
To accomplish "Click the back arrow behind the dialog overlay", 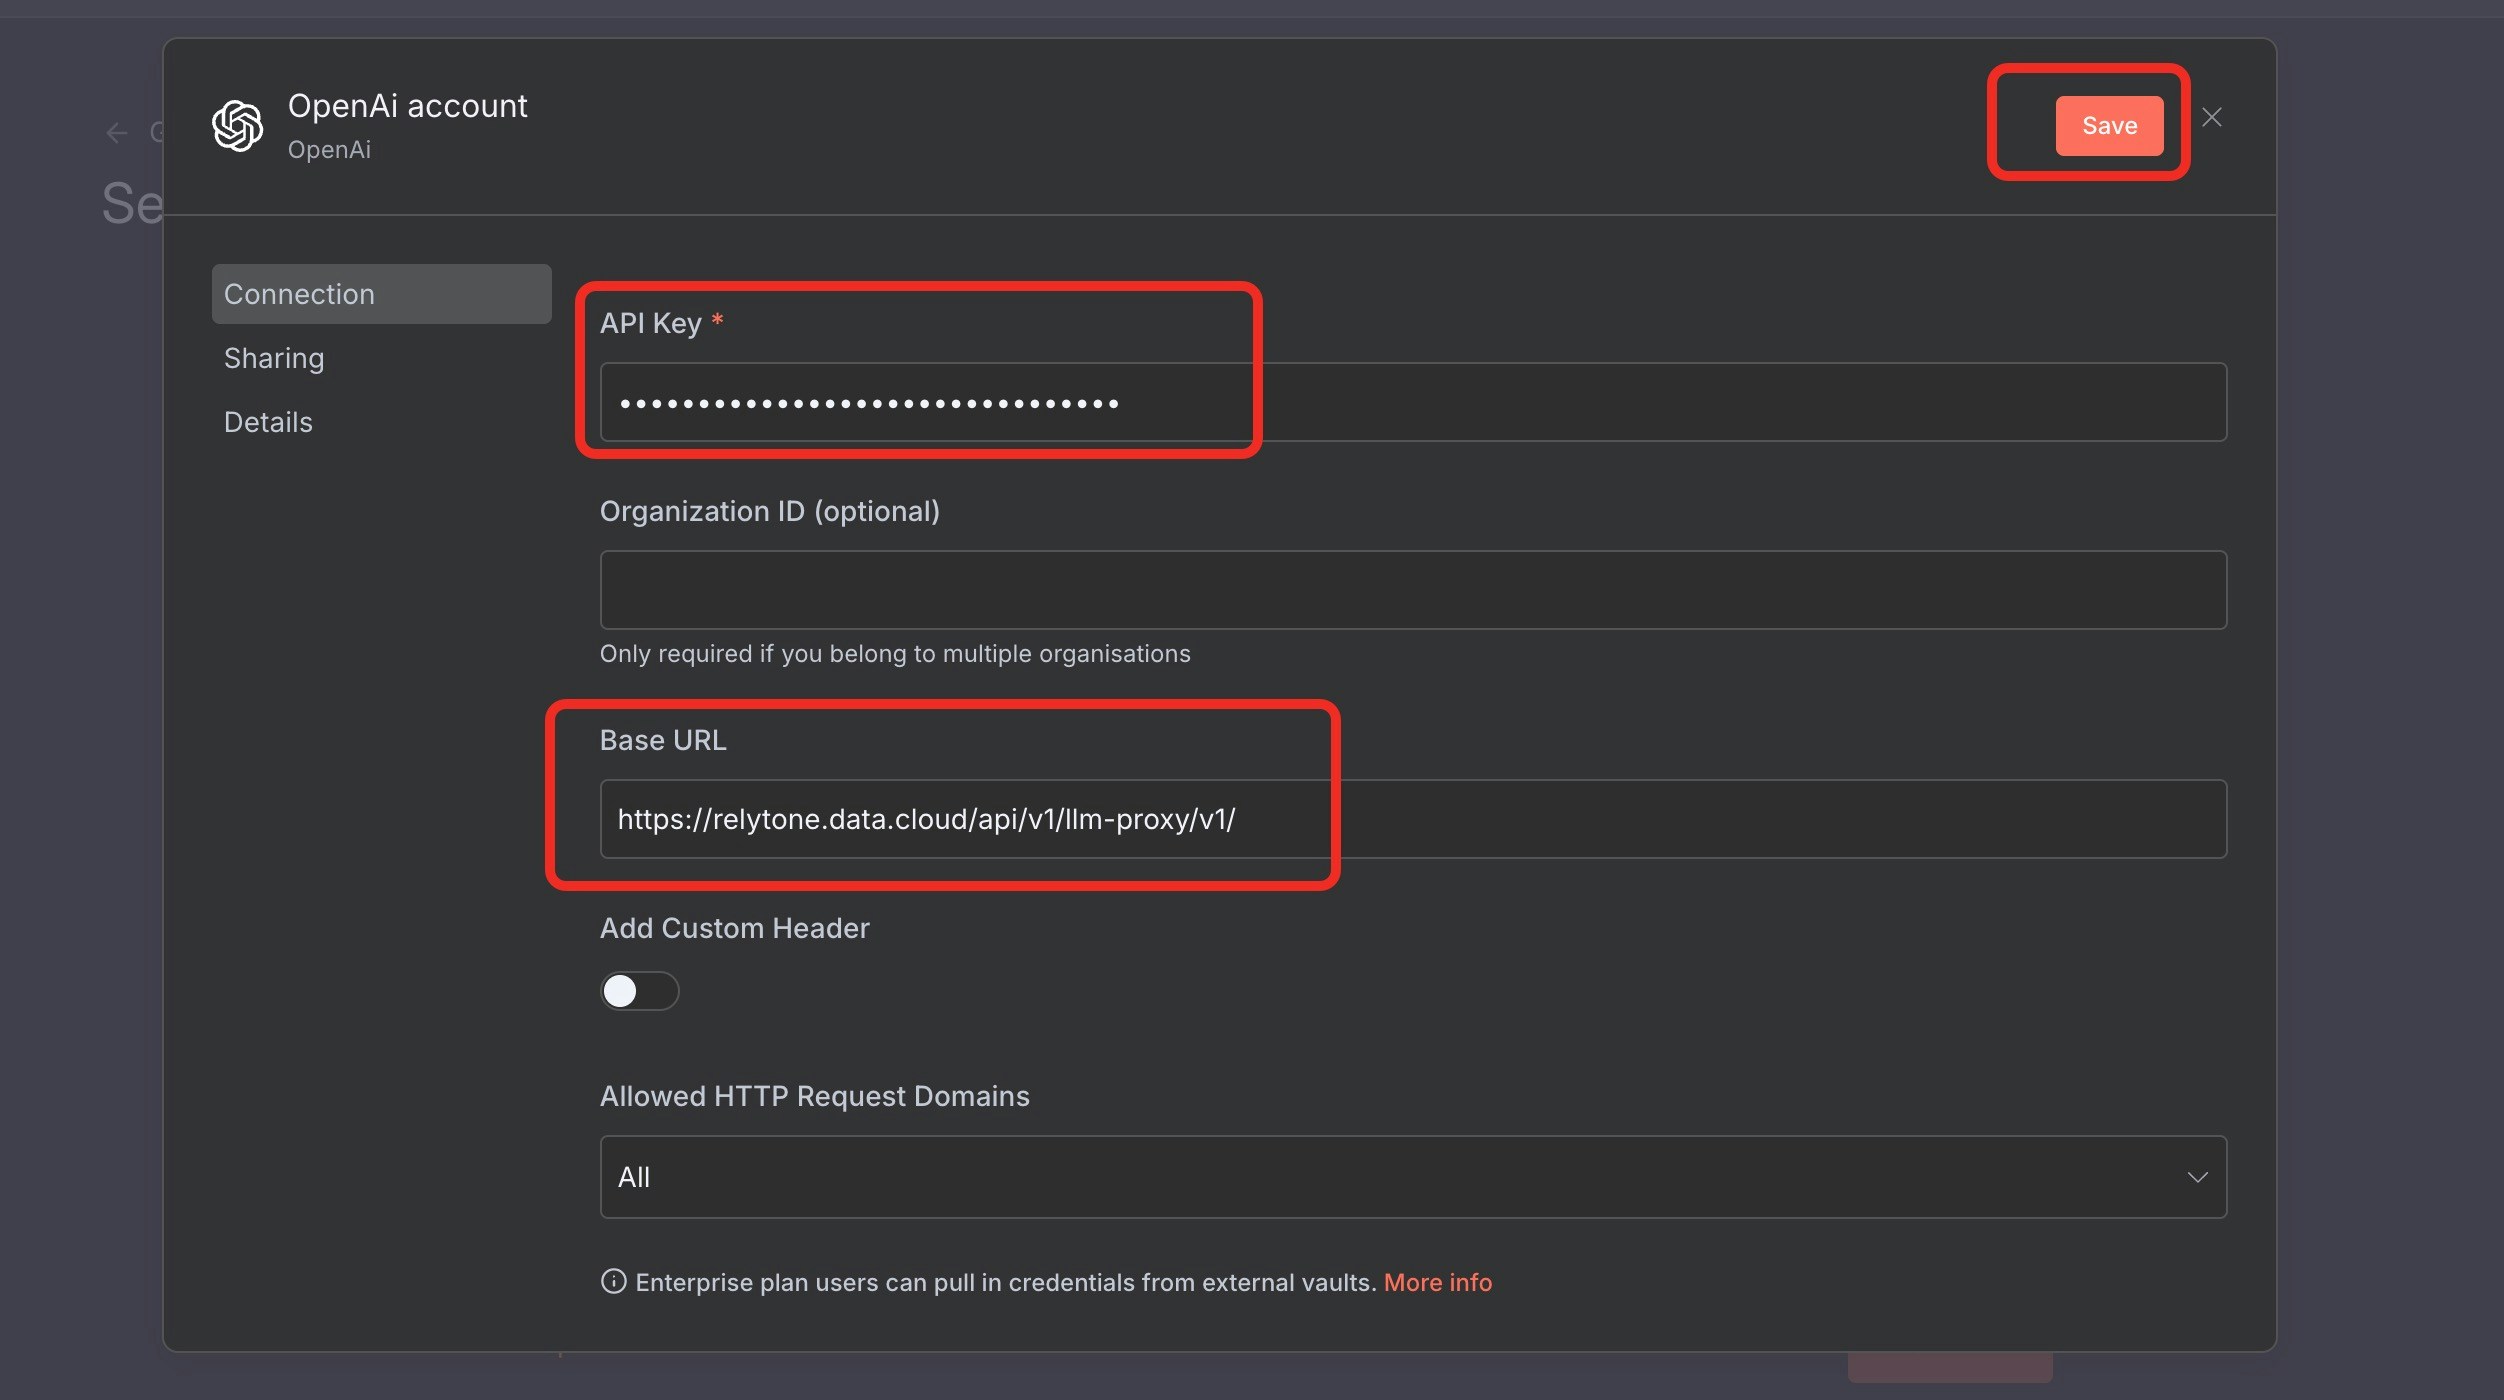I will coord(117,131).
